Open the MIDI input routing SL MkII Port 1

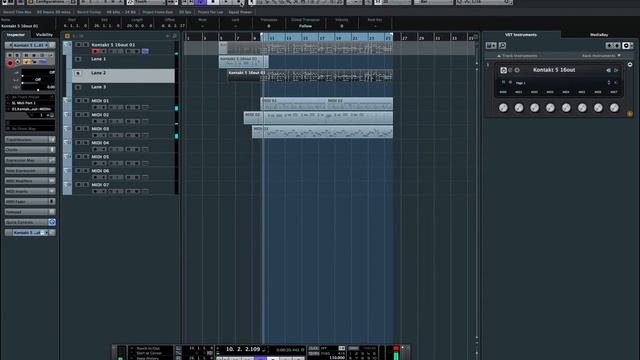tap(30, 103)
